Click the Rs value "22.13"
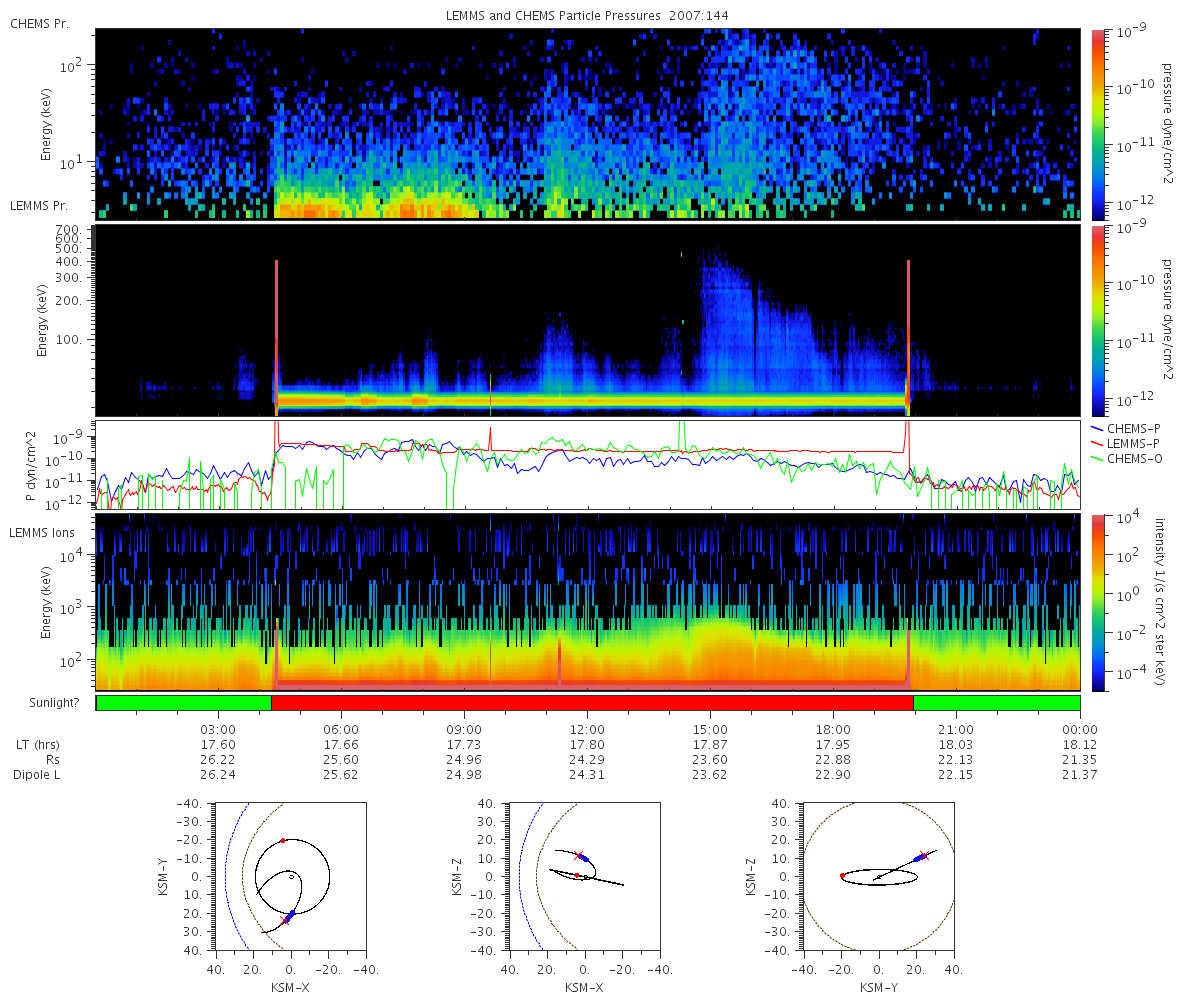1200x1000 pixels. pyautogui.click(x=957, y=760)
